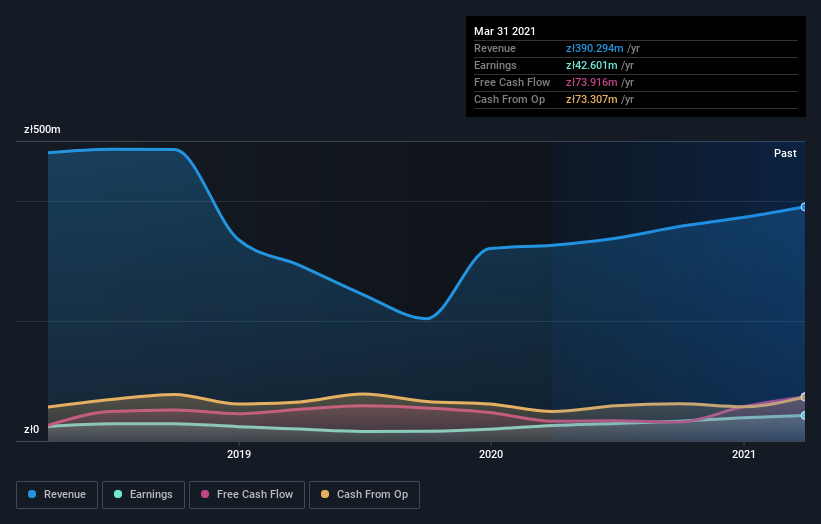Viewport: 821px width, 524px height.
Task: Toggle the Revenue legend button
Action: click(57, 495)
